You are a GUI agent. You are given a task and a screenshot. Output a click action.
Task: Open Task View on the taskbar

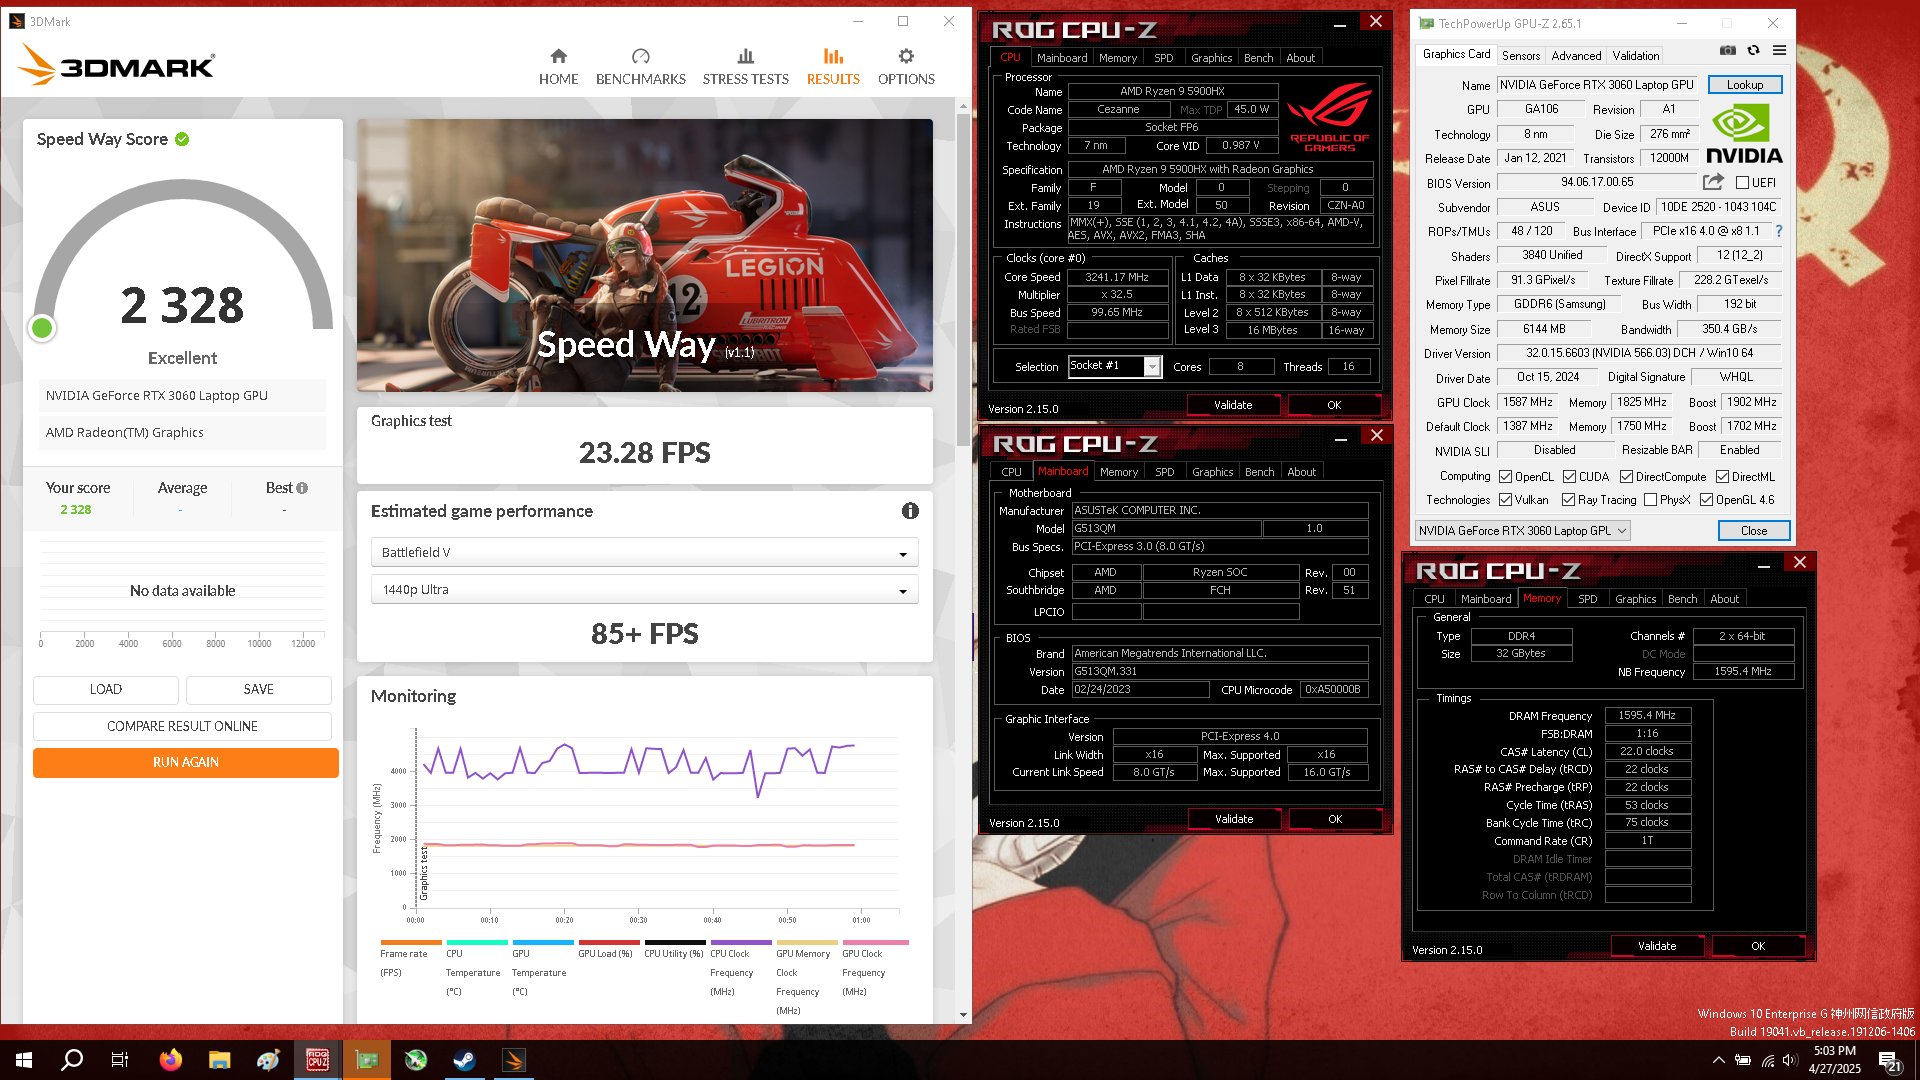[120, 1060]
